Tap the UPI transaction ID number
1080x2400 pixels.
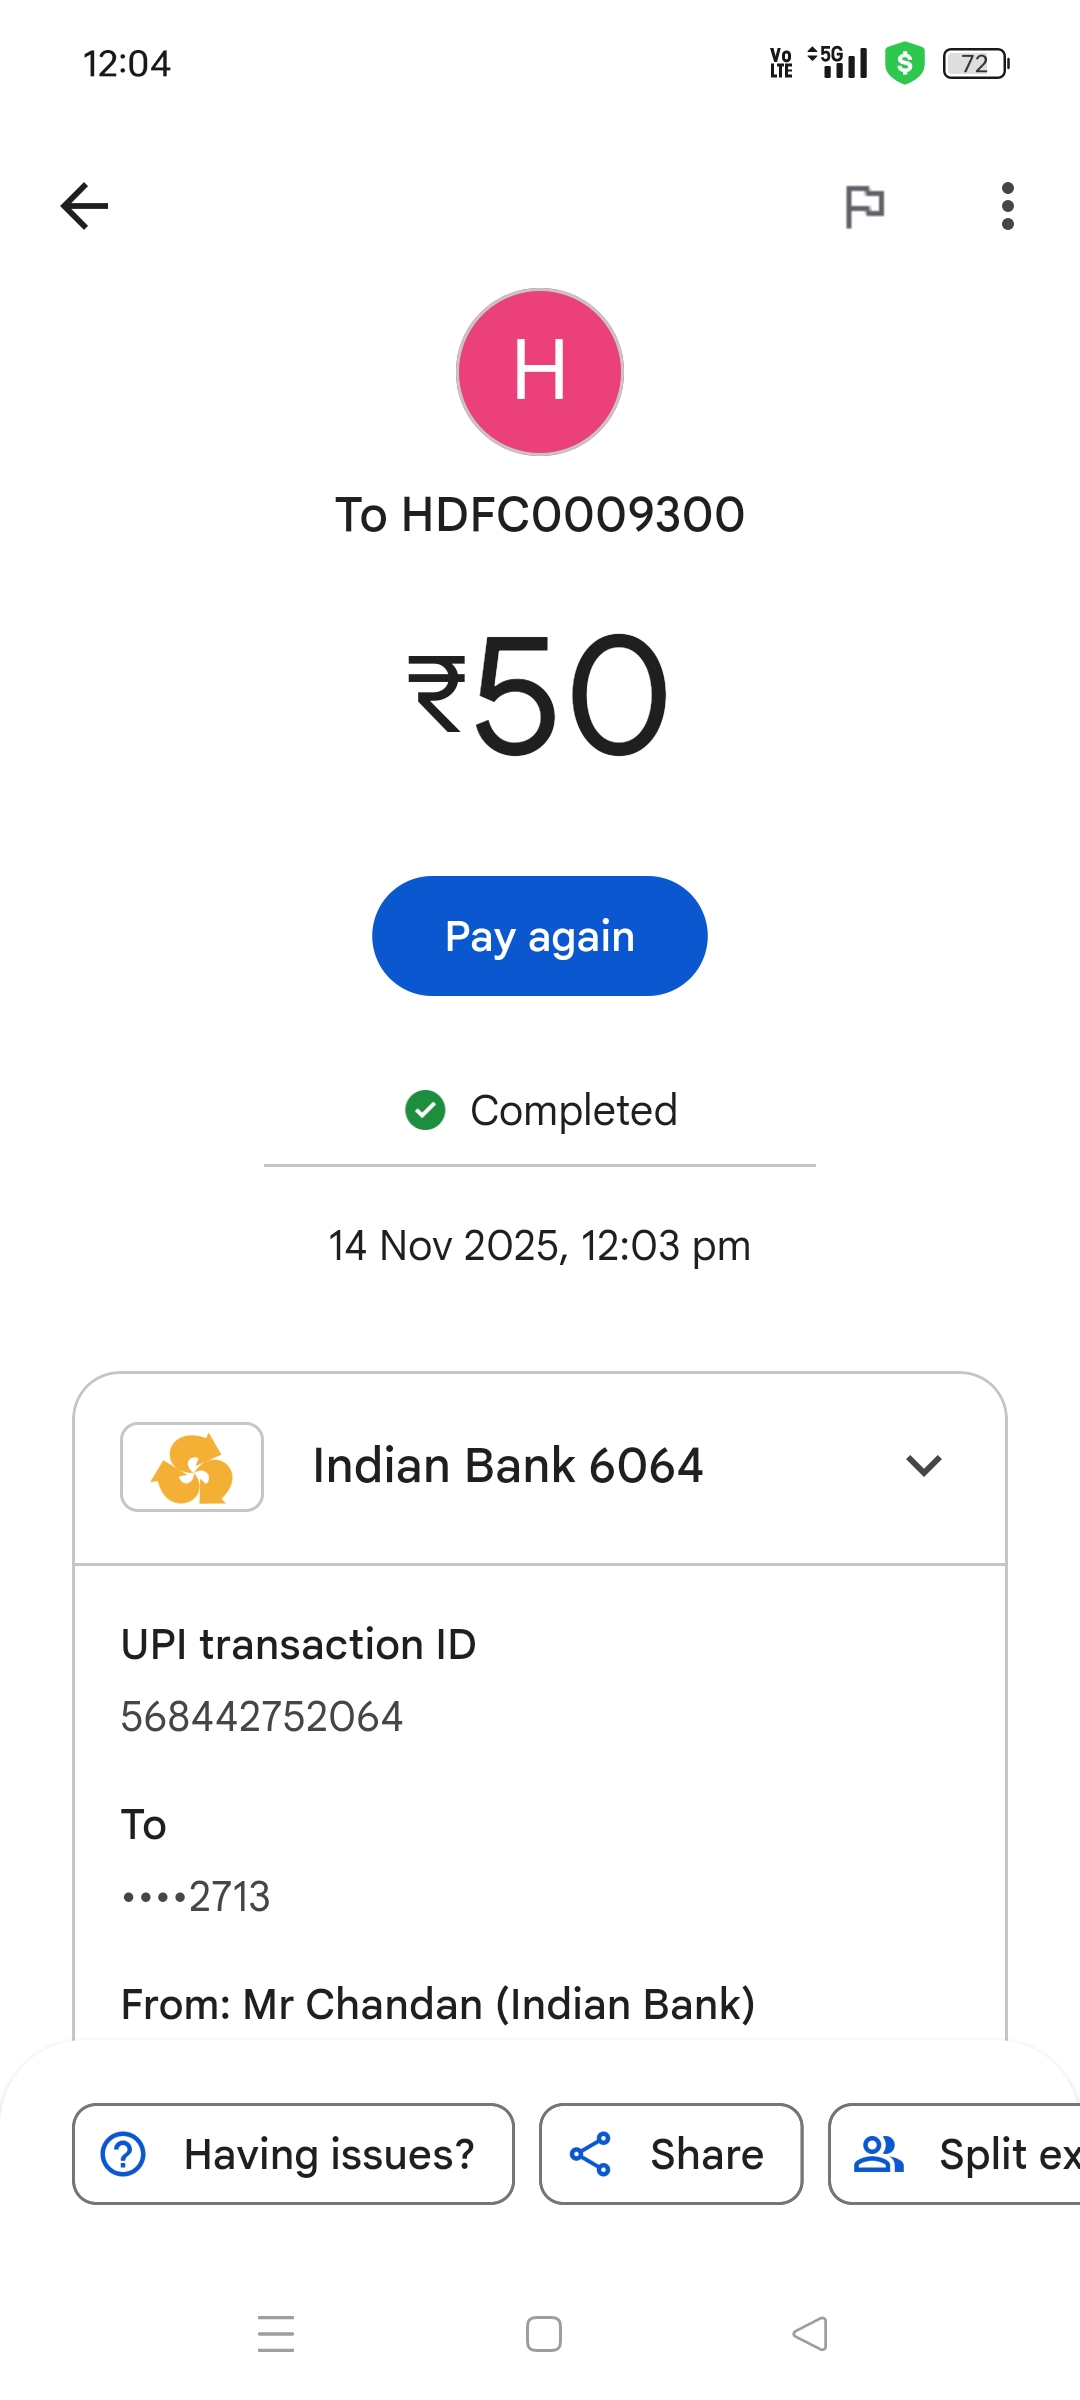coord(262,1717)
